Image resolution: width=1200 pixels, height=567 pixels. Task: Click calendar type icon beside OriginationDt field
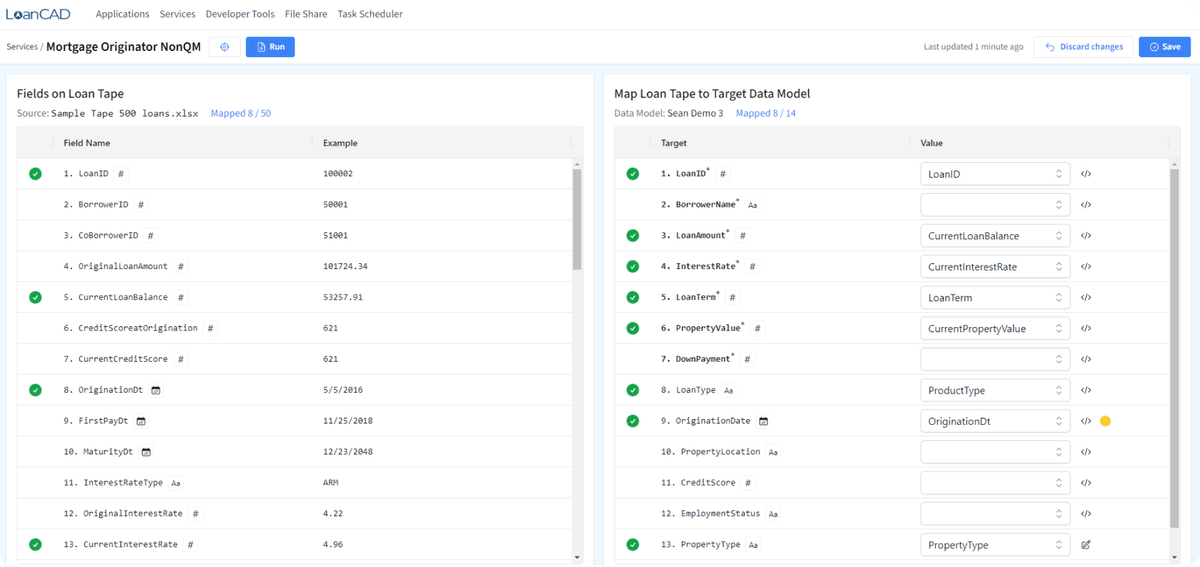[155, 390]
